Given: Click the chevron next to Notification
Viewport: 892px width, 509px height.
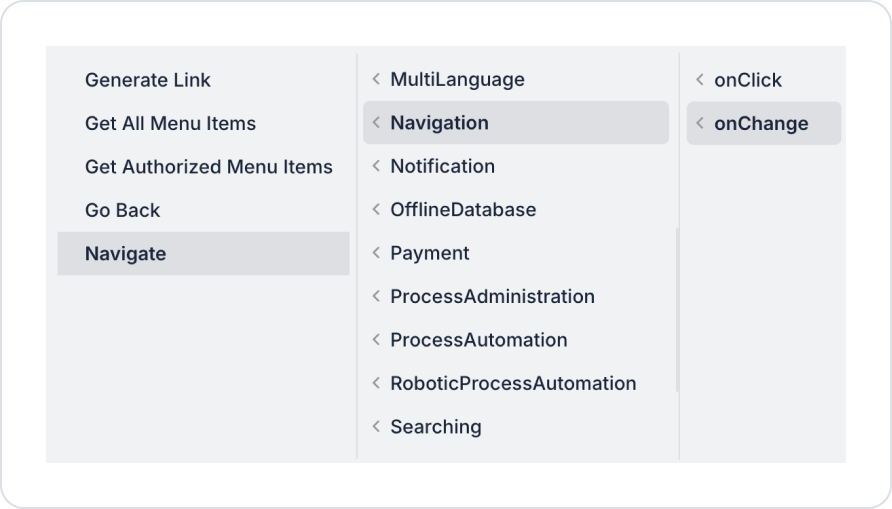Looking at the screenshot, I should [376, 167].
